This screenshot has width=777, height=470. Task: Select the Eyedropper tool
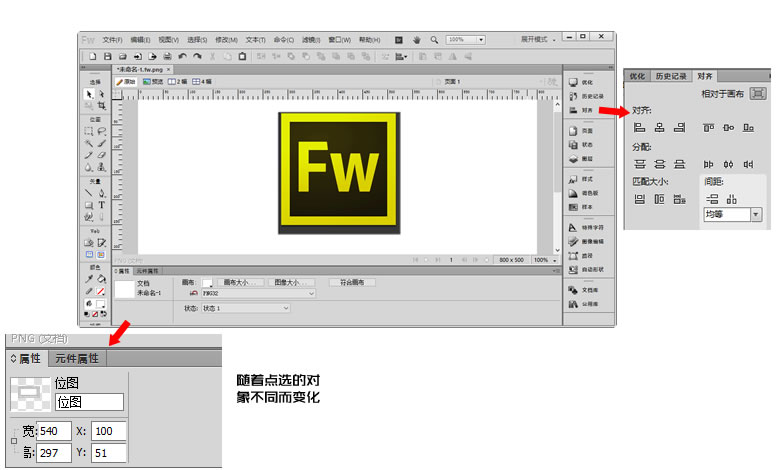click(89, 279)
